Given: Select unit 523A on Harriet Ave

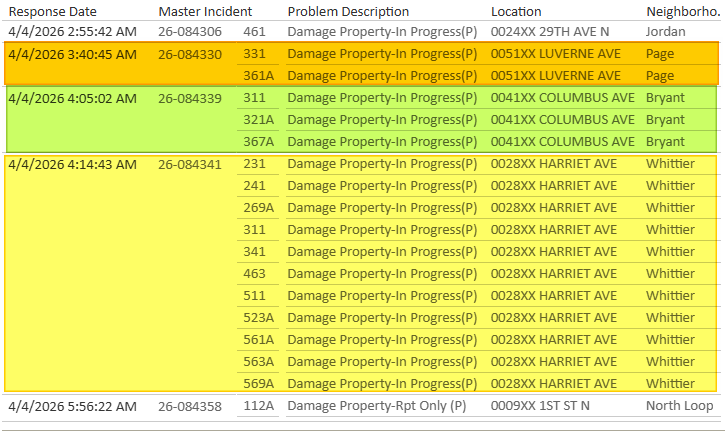Looking at the screenshot, I should click(258, 317).
